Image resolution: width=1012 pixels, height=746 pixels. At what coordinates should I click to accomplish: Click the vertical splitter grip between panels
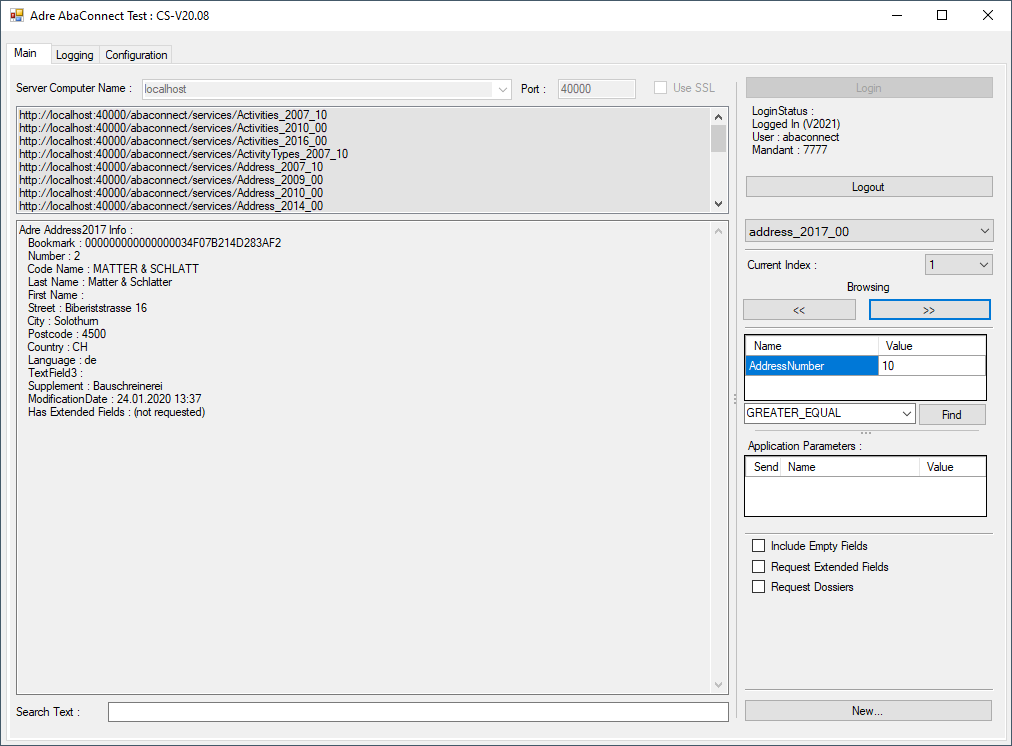735,399
